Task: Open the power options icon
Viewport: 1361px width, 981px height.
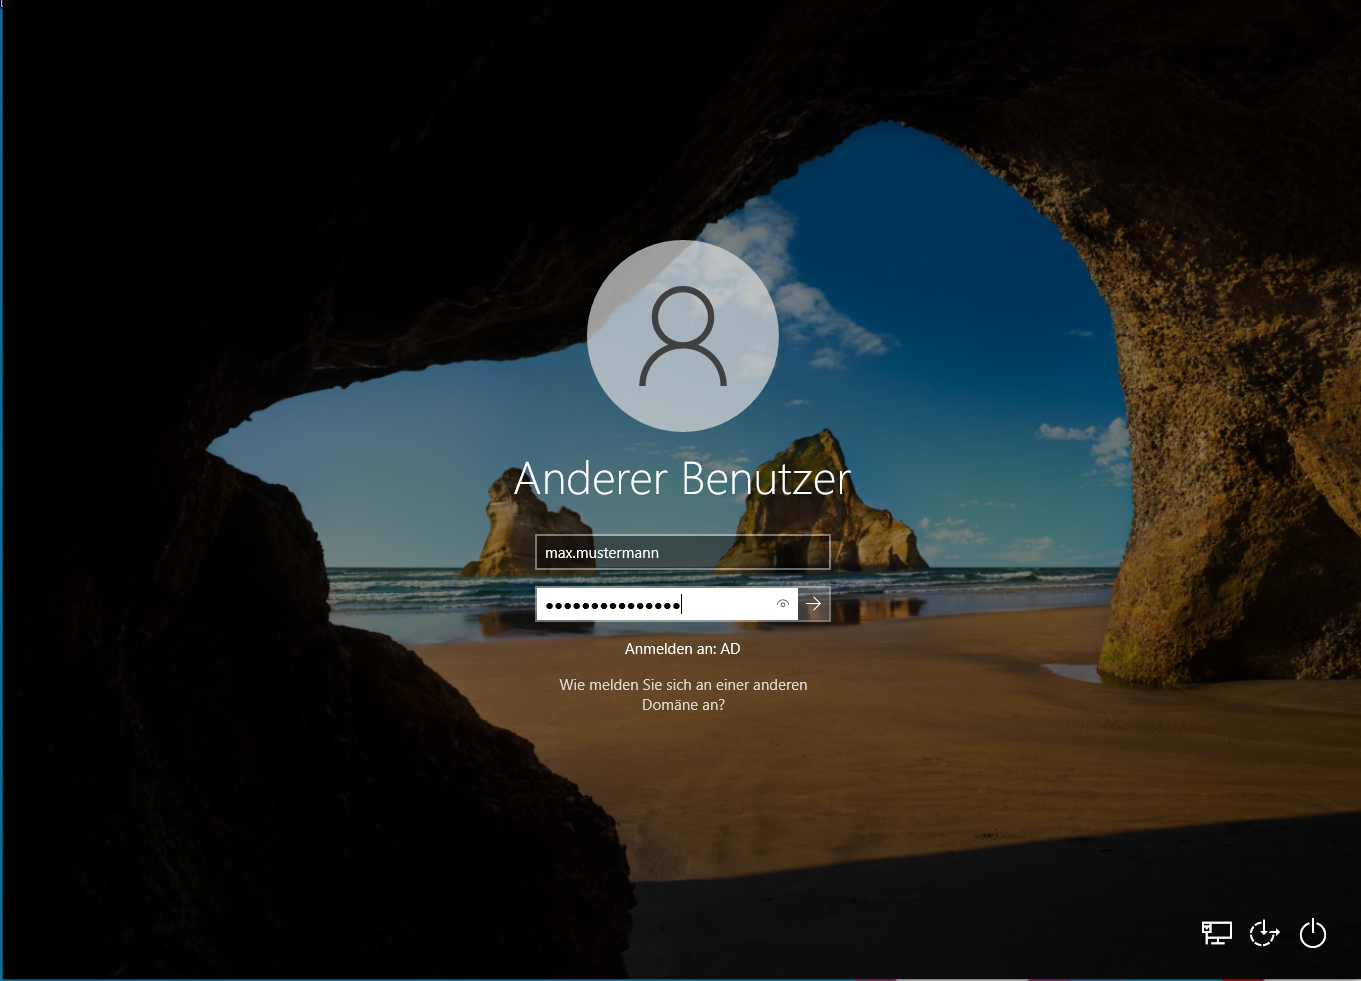Action: 1313,933
